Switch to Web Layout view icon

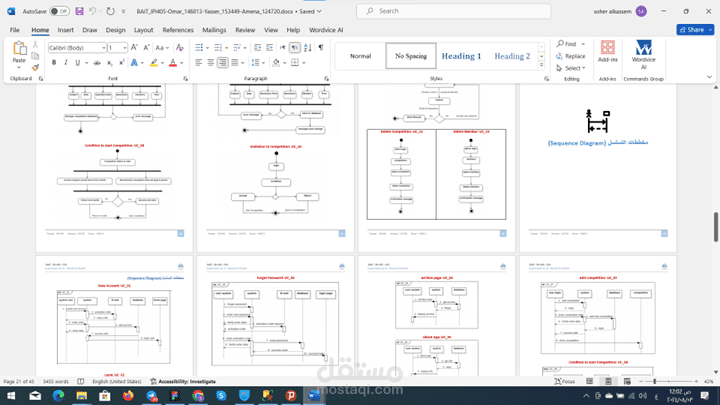(x=627, y=381)
